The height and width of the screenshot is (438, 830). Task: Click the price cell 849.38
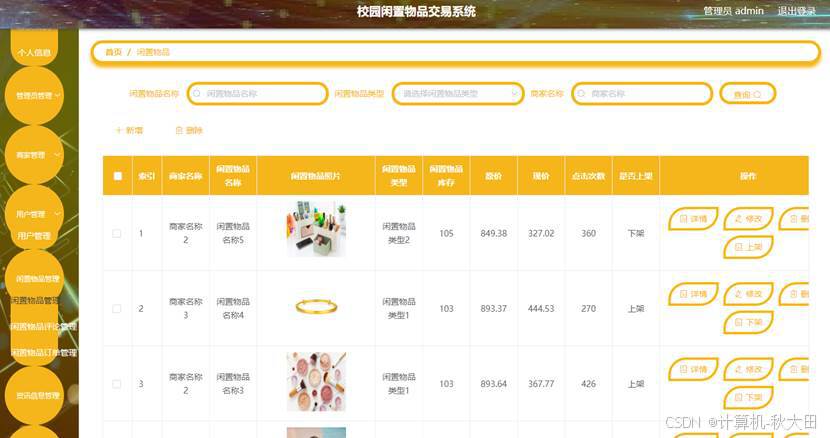pos(493,234)
